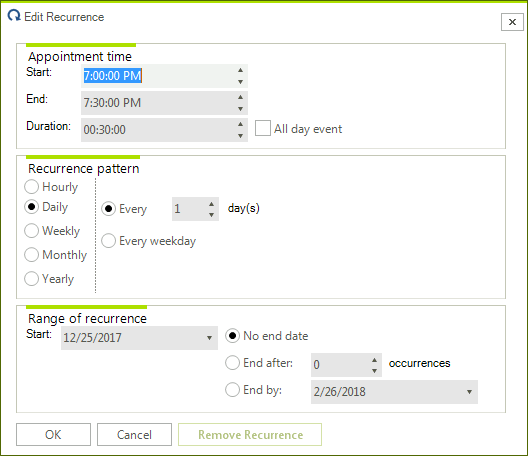
Task: Increase the End time with up arrow
Action: [x=240, y=97]
